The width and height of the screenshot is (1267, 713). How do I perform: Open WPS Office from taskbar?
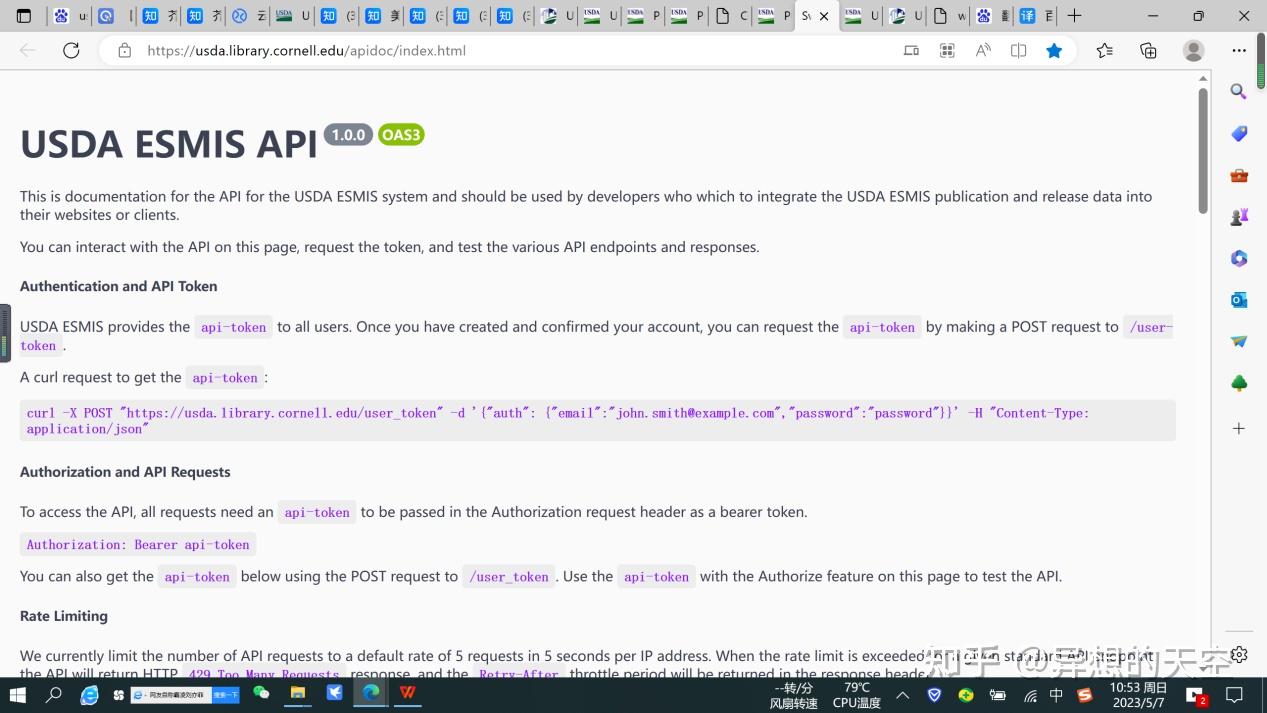[408, 693]
